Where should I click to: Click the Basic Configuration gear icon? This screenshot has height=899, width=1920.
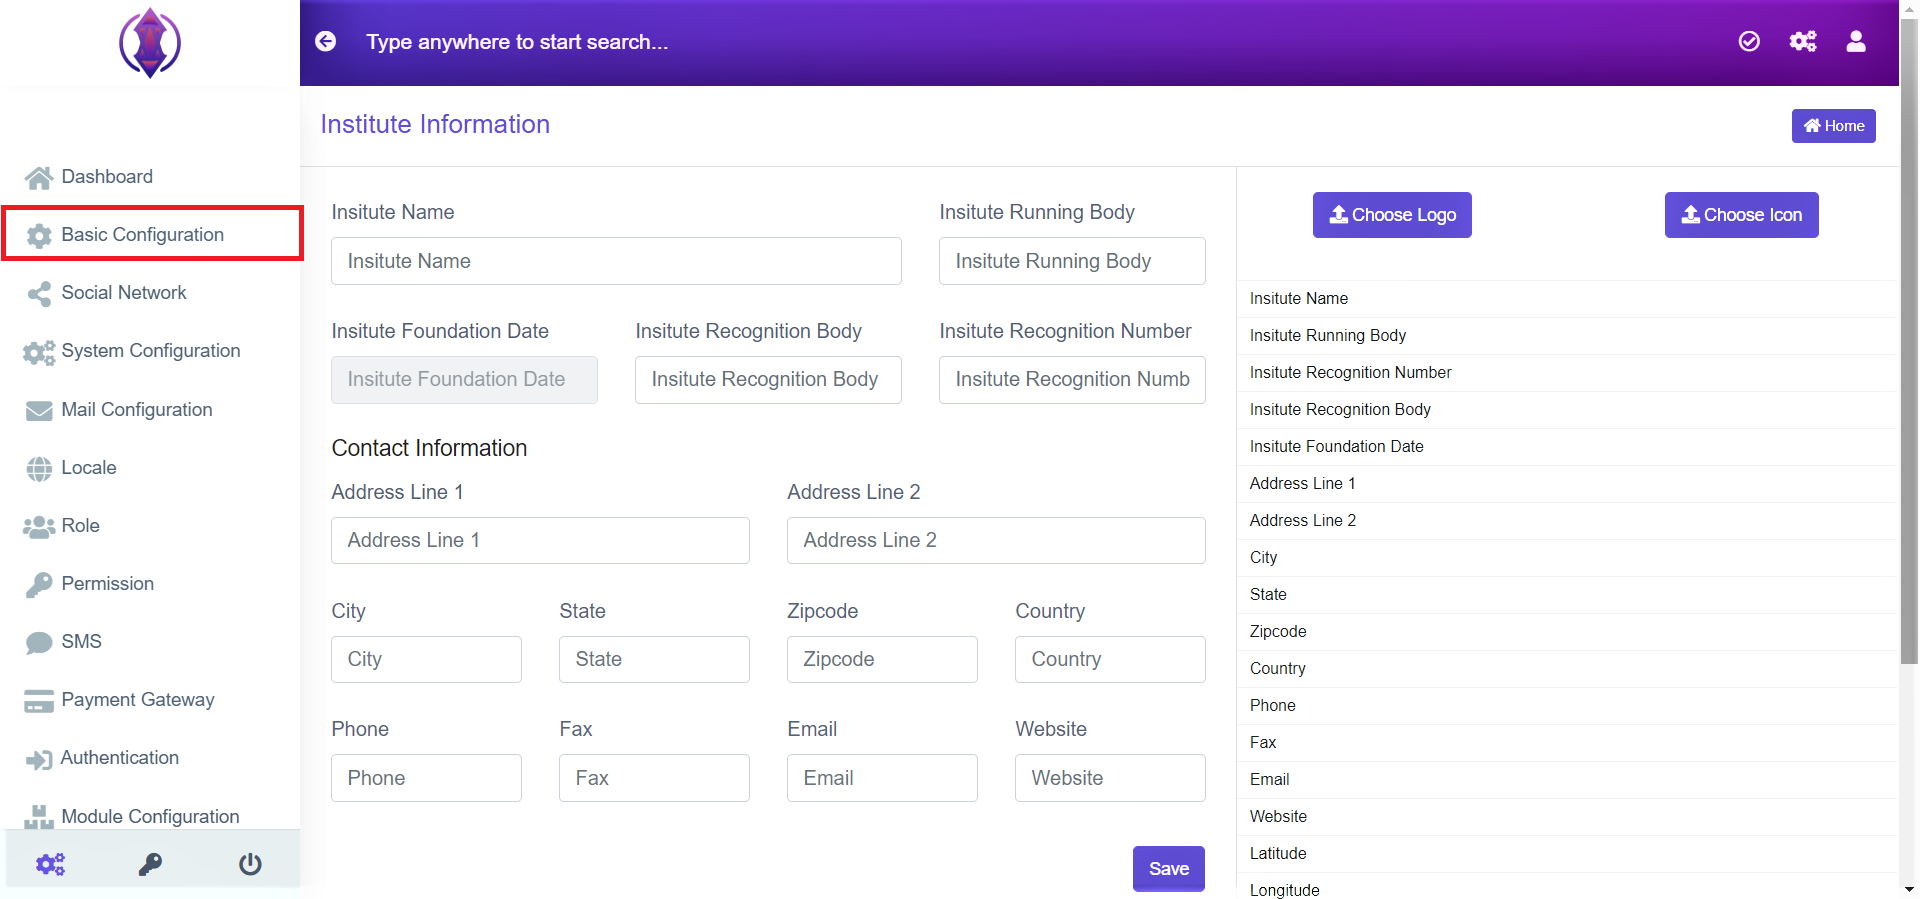39,235
